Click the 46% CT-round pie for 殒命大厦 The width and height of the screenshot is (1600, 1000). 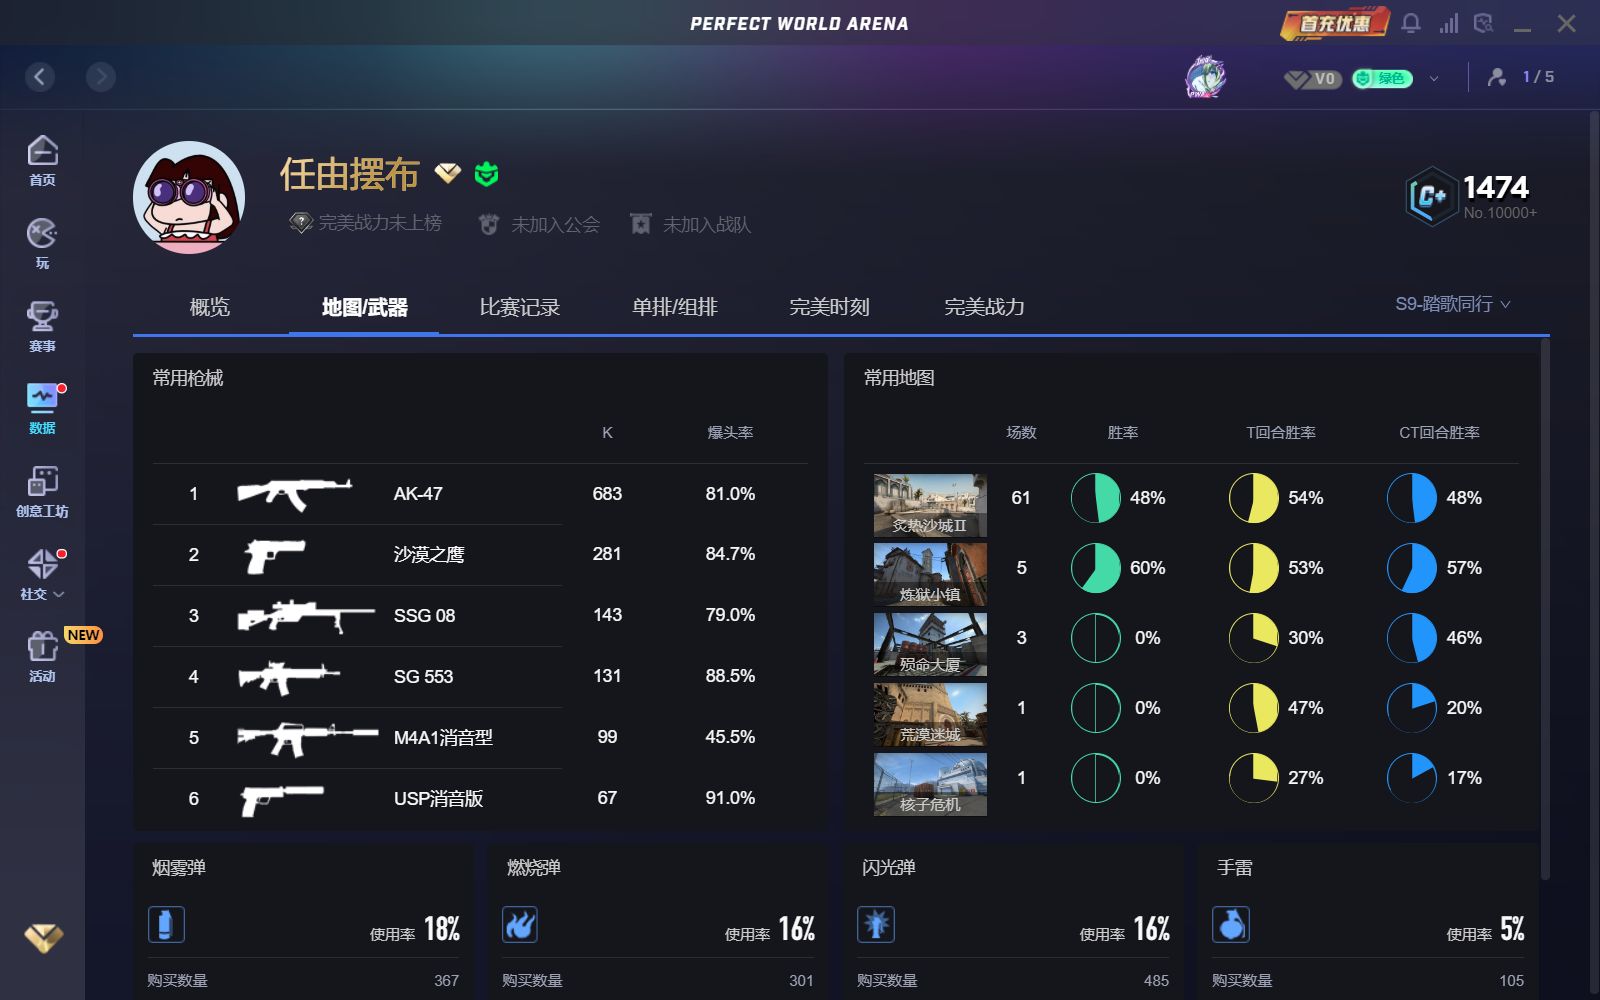point(1412,638)
